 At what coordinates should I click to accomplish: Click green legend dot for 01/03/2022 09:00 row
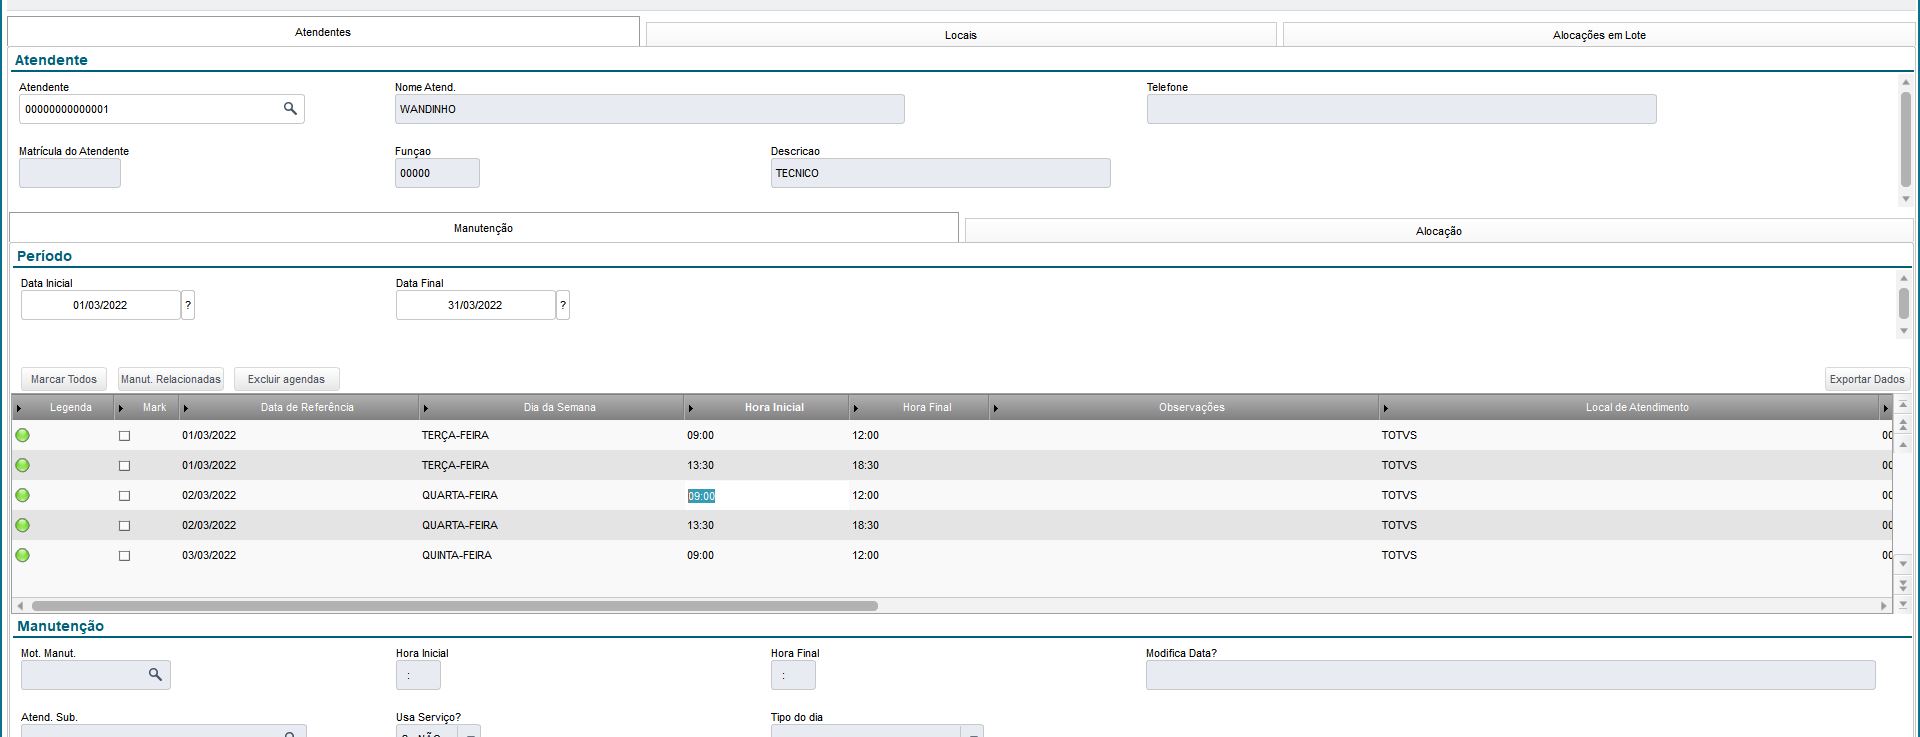point(23,435)
